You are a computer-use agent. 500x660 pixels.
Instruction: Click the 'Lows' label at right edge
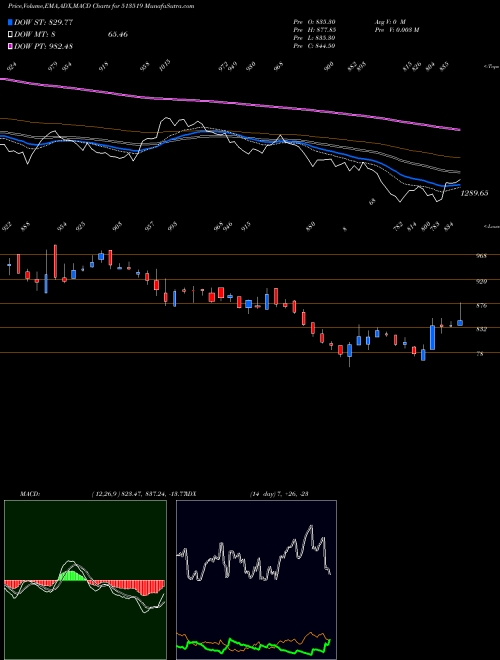(x=492, y=226)
